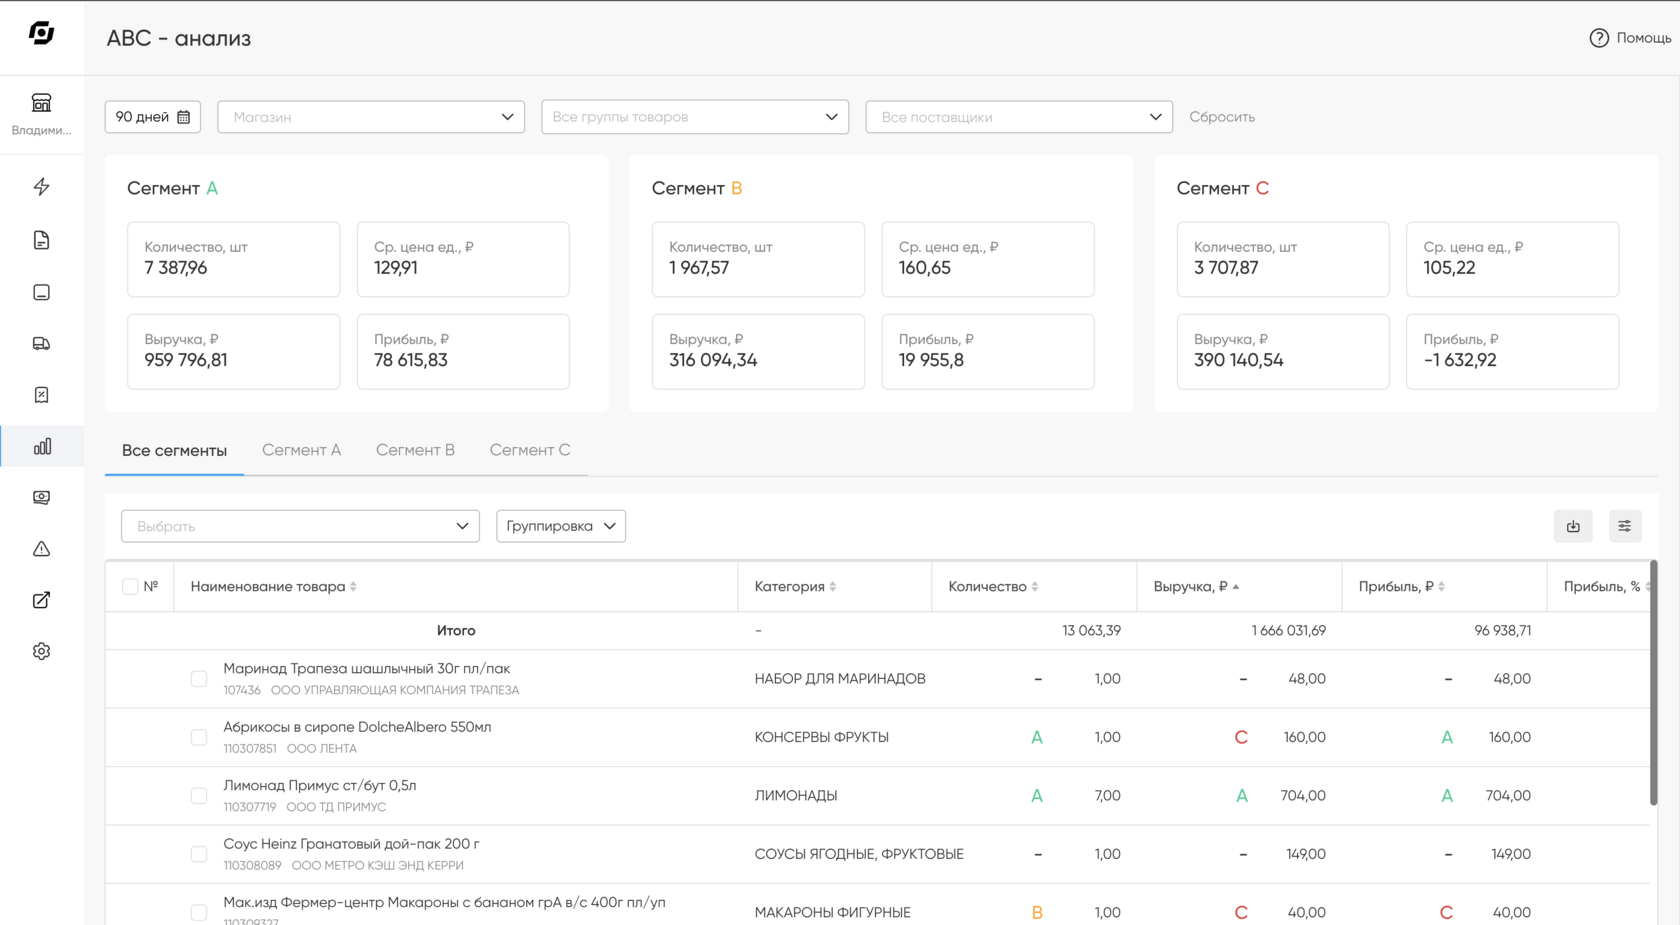Click the Сбросить filter reset link

coord(1222,117)
